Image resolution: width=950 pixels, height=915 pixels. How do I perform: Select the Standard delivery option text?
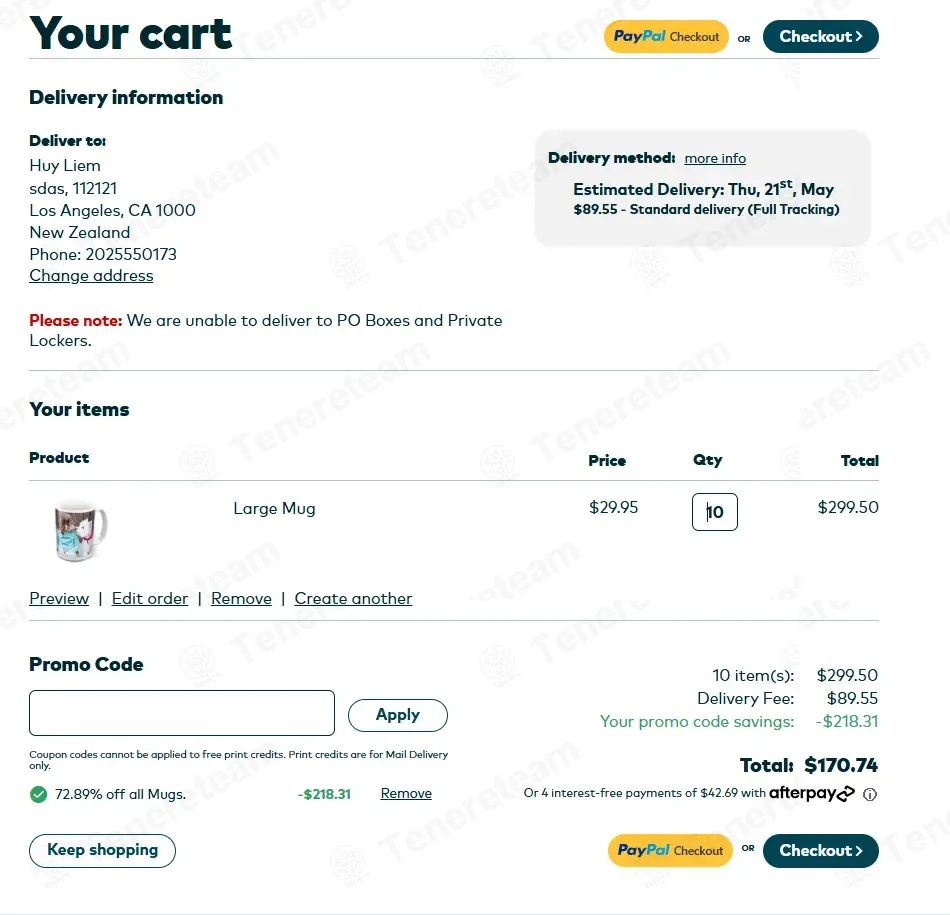706,210
